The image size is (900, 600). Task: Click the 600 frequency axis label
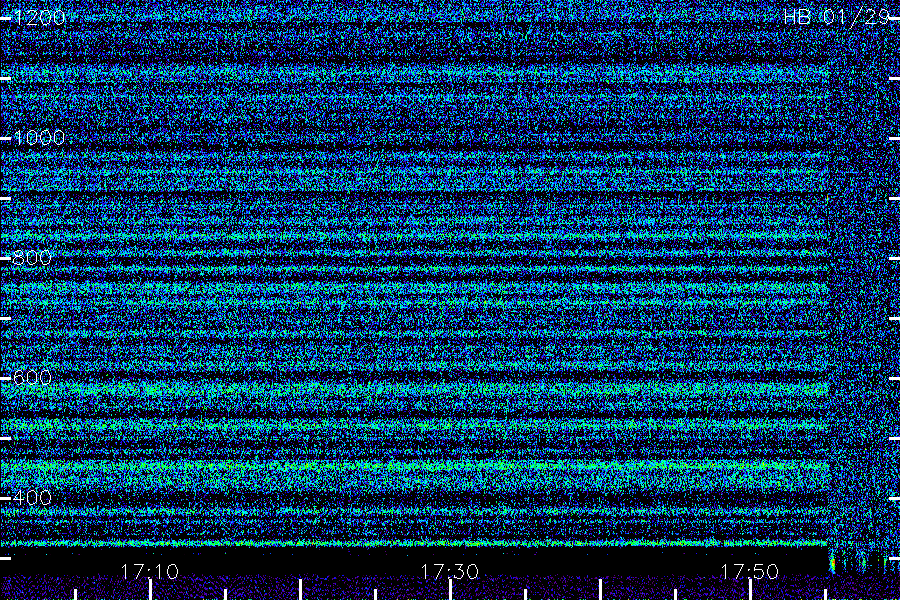[x=32, y=378]
